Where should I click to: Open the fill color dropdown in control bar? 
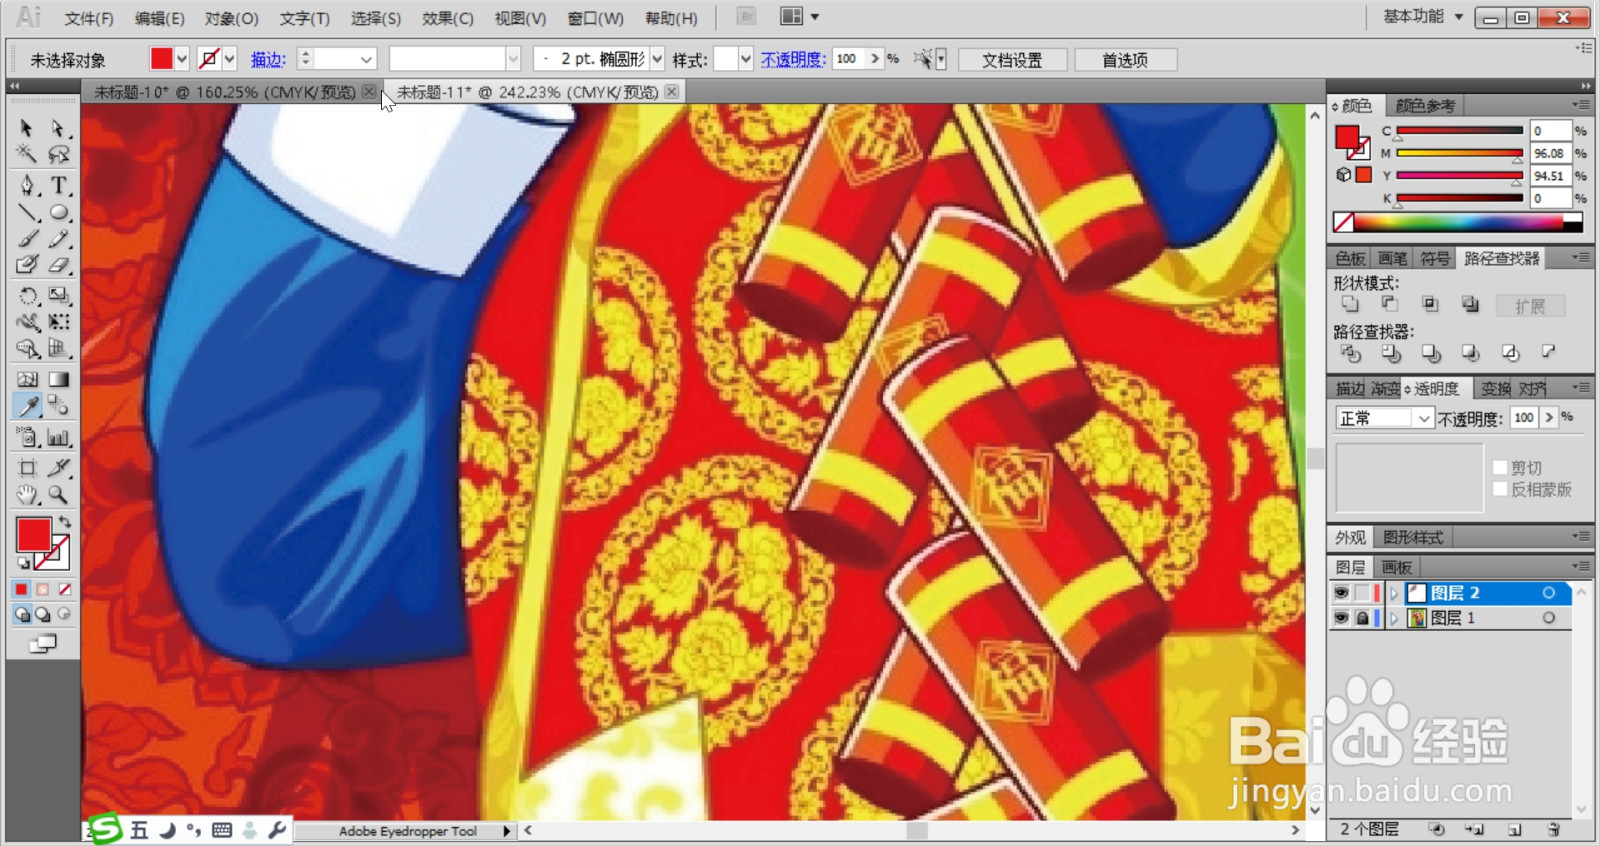coord(182,59)
